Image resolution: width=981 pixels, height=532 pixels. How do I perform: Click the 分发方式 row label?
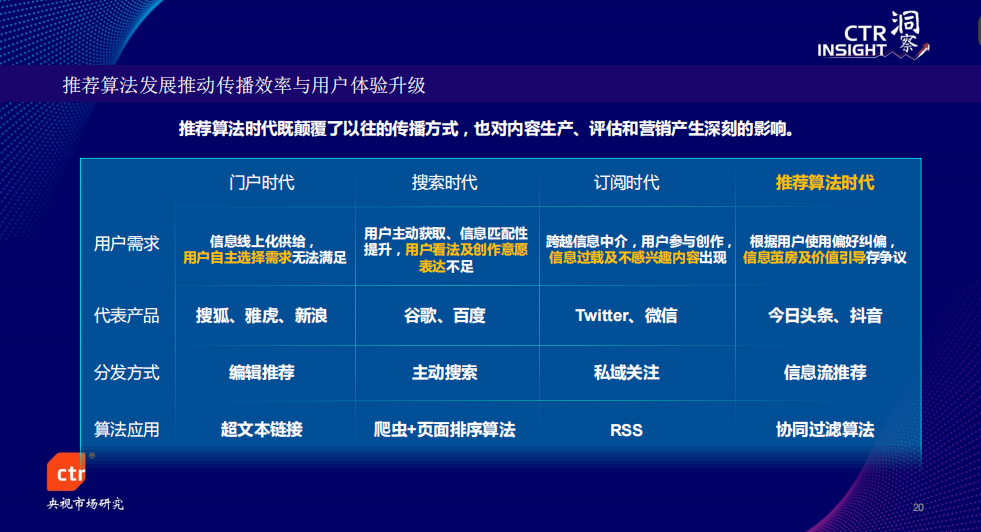pyautogui.click(x=126, y=372)
